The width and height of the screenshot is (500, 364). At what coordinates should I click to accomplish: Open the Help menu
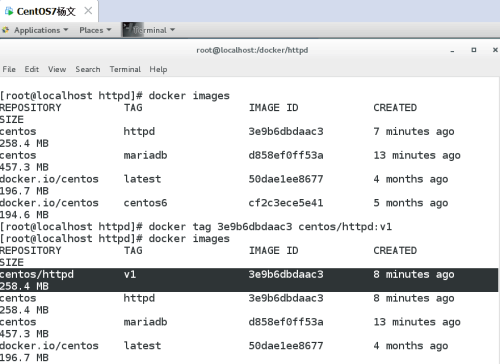click(x=158, y=69)
